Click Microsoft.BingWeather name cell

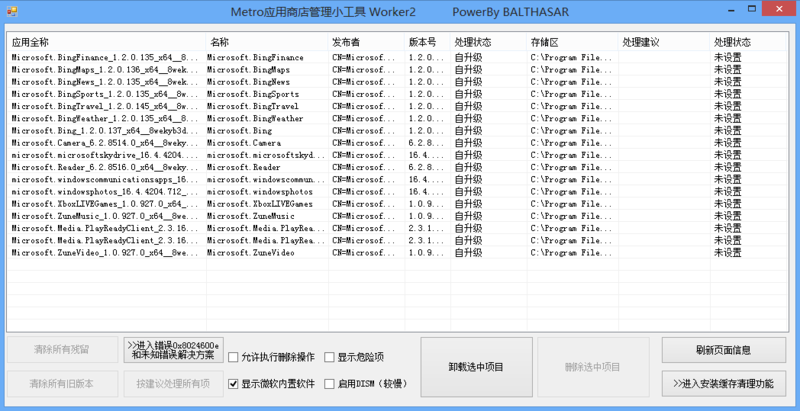(x=255, y=118)
